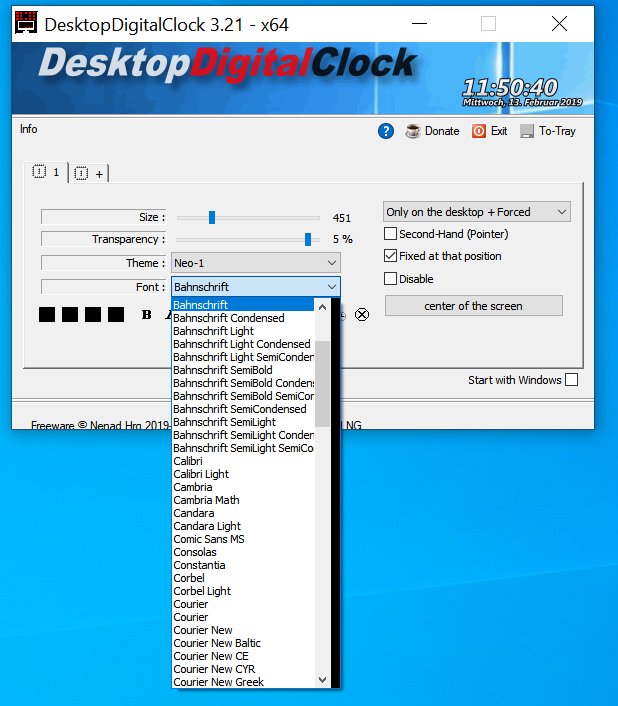
Task: Click the red Exit power icon
Action: [478, 131]
